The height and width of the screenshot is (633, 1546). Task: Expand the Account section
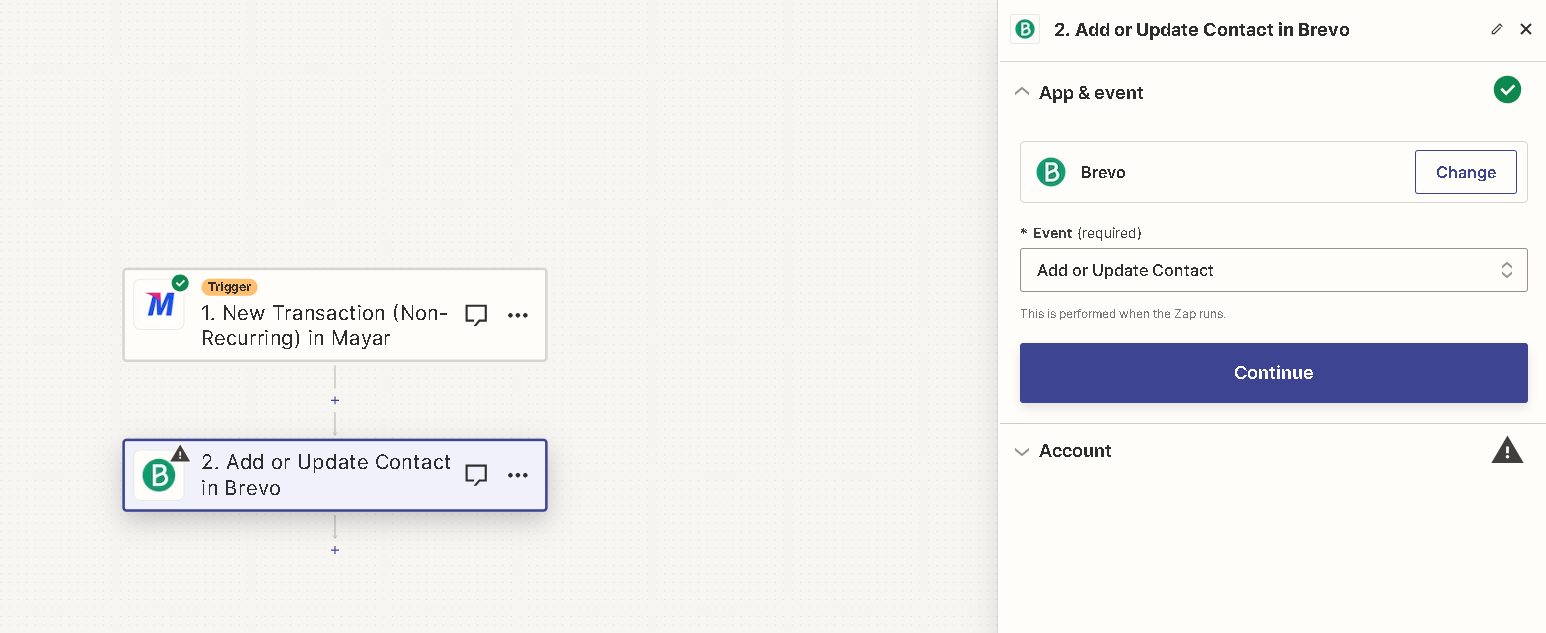click(x=1021, y=451)
